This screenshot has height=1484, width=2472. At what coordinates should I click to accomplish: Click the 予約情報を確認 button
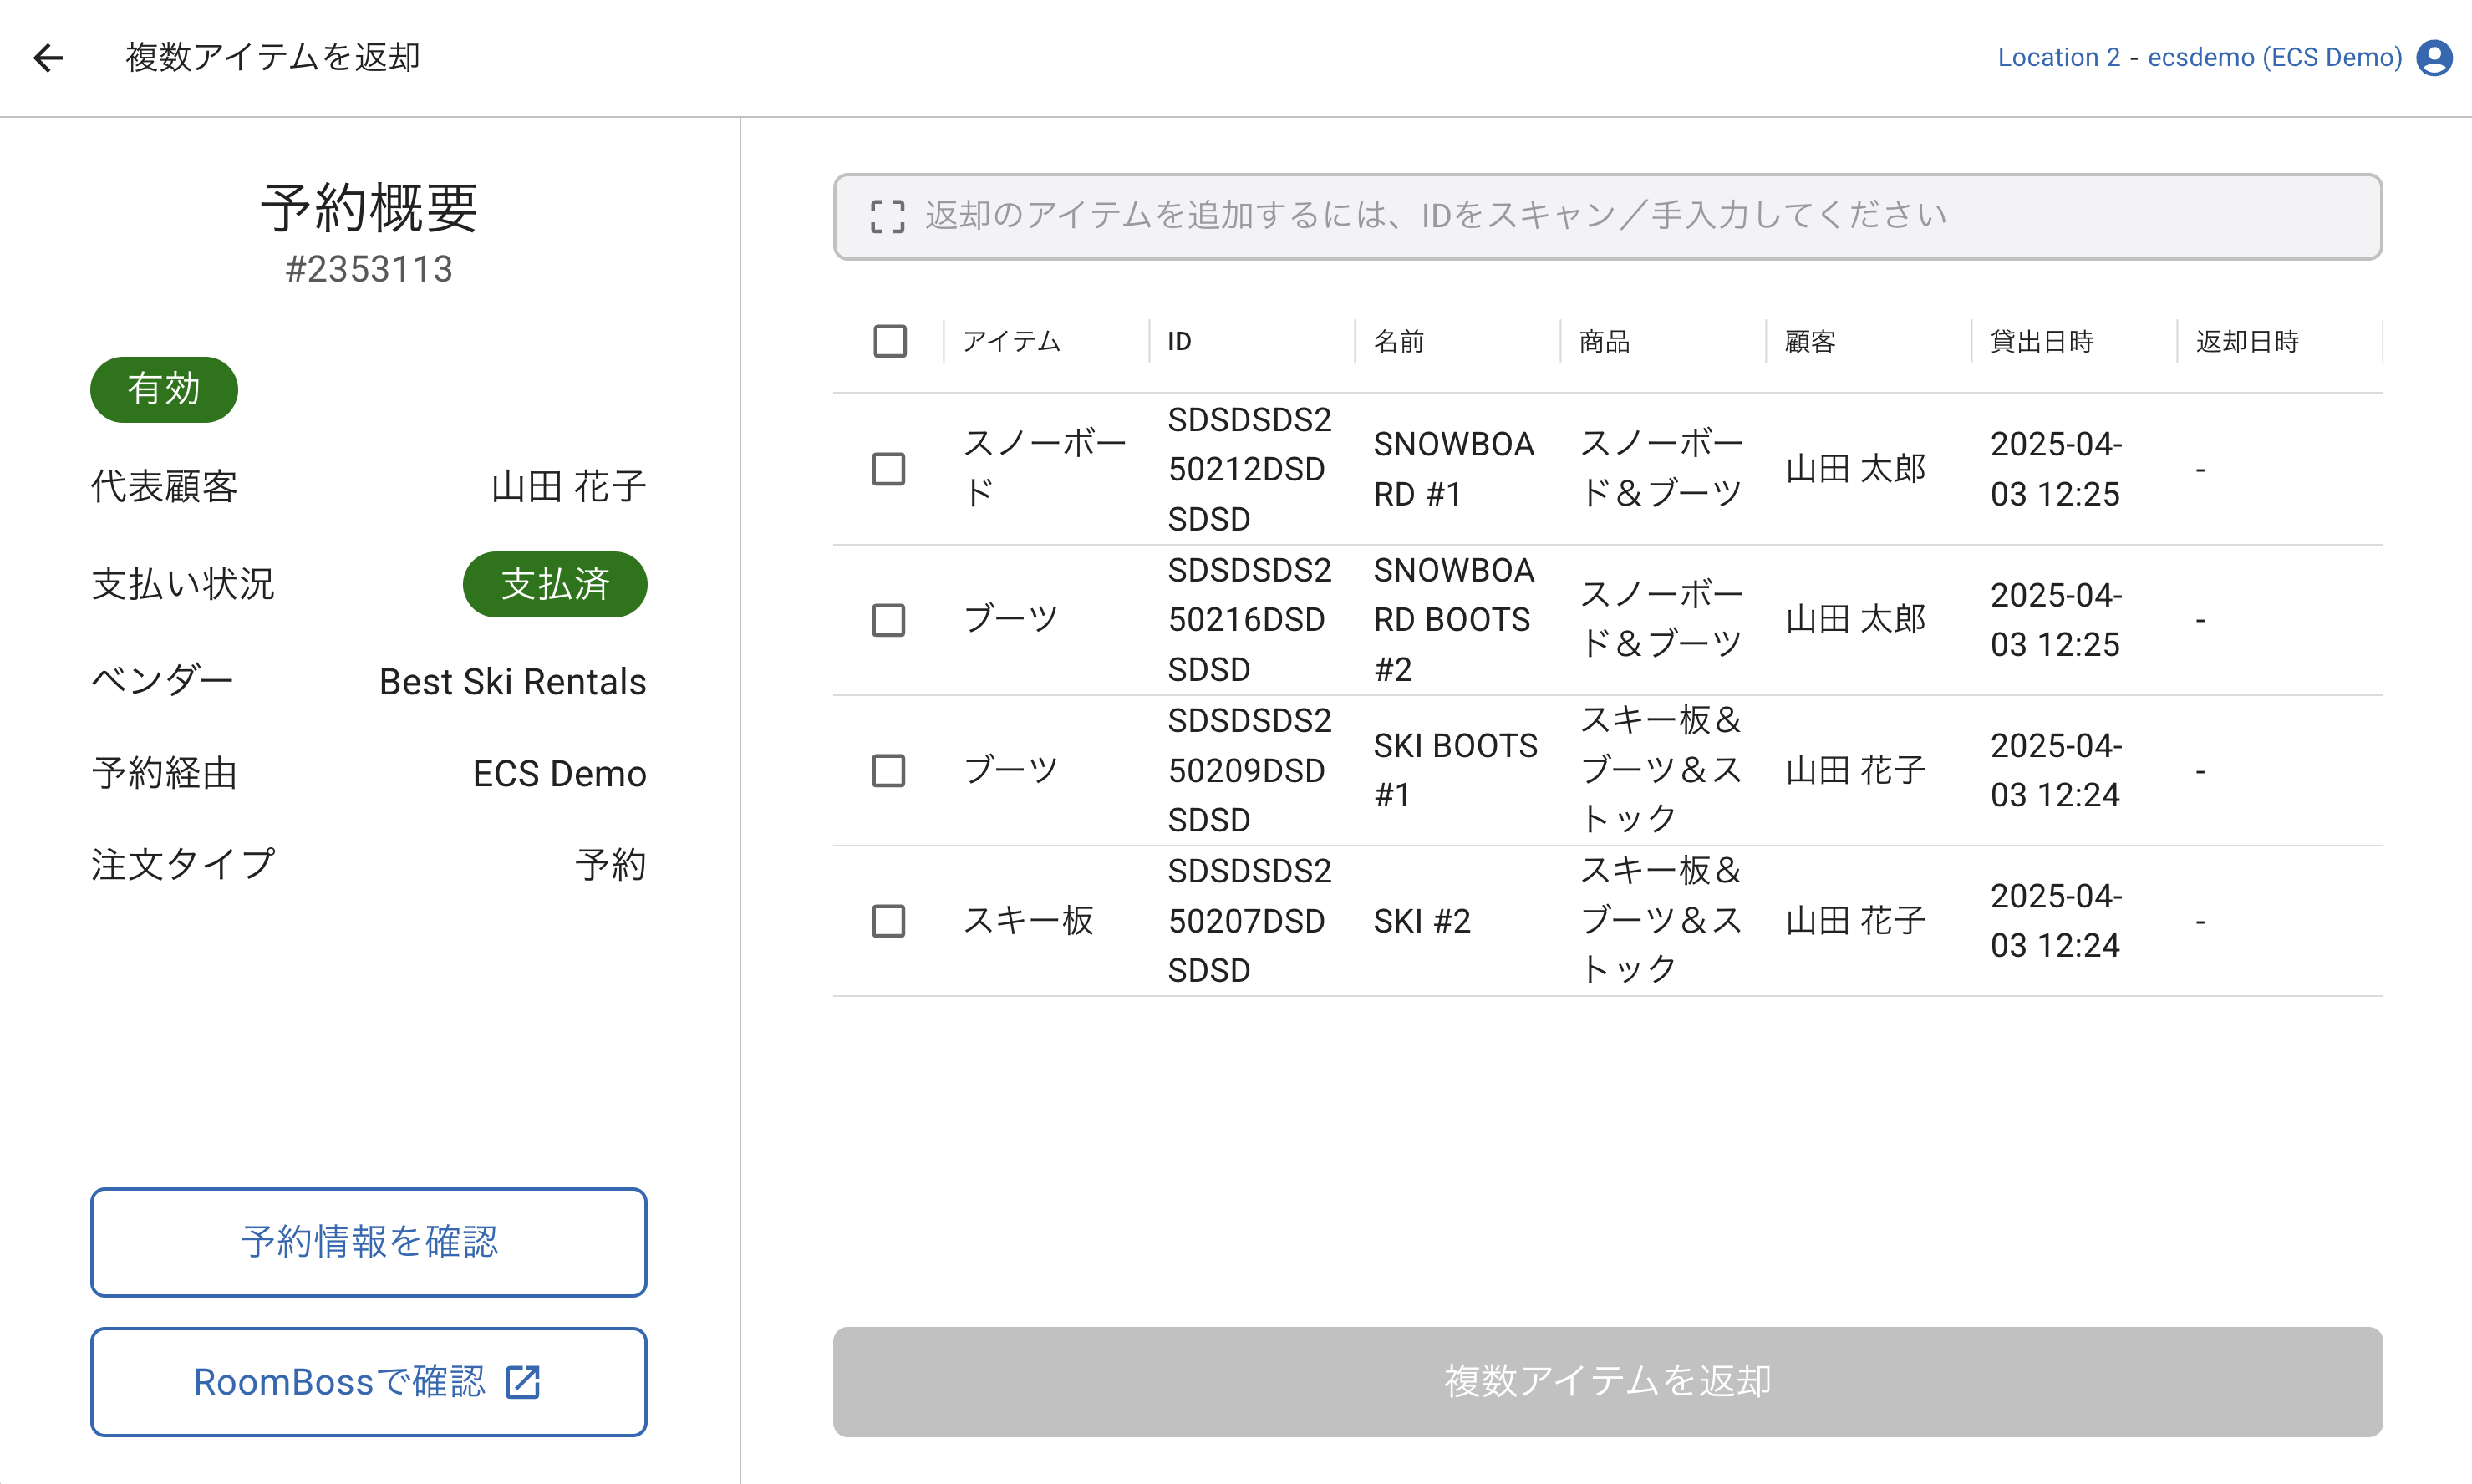(x=368, y=1242)
